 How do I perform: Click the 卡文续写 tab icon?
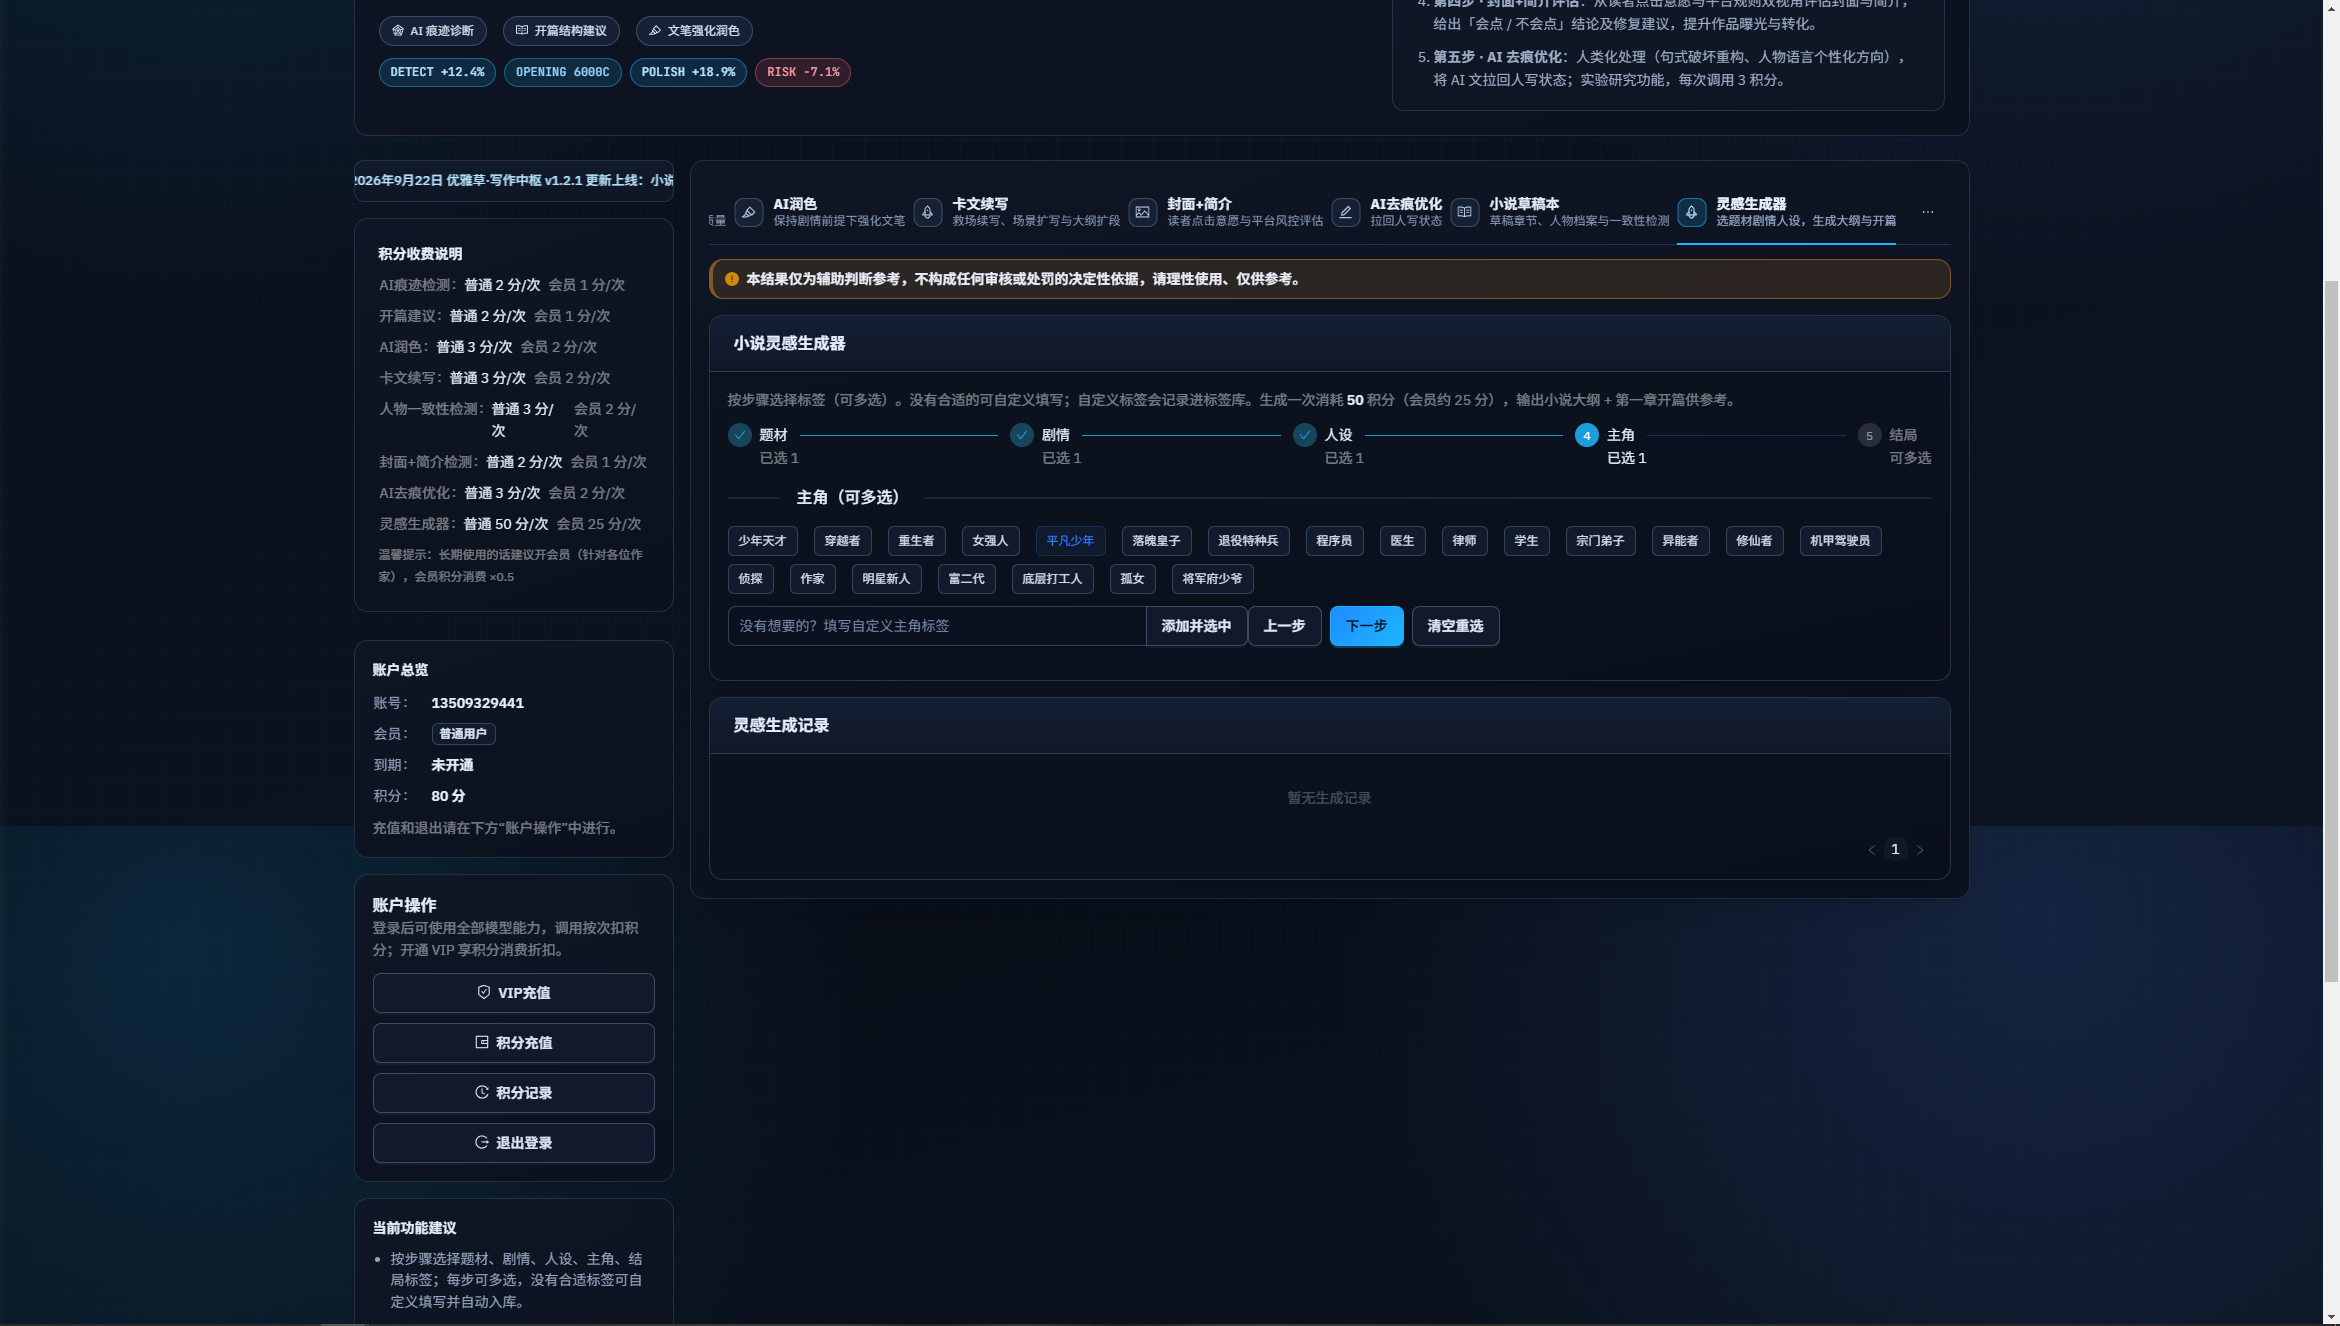click(927, 212)
